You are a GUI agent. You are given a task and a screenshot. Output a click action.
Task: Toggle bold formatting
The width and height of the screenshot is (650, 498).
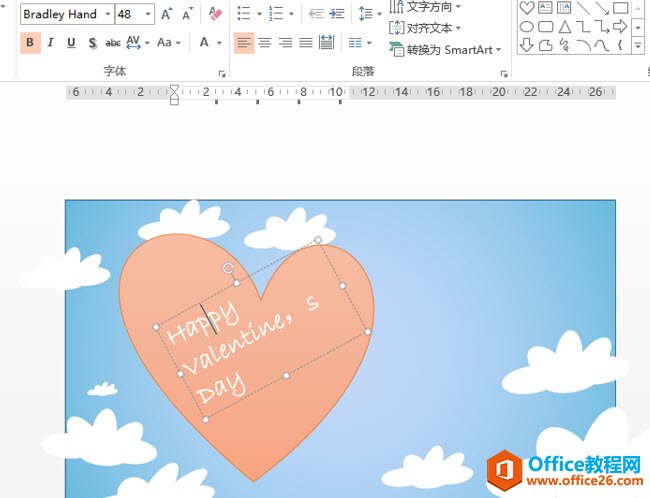(30, 43)
